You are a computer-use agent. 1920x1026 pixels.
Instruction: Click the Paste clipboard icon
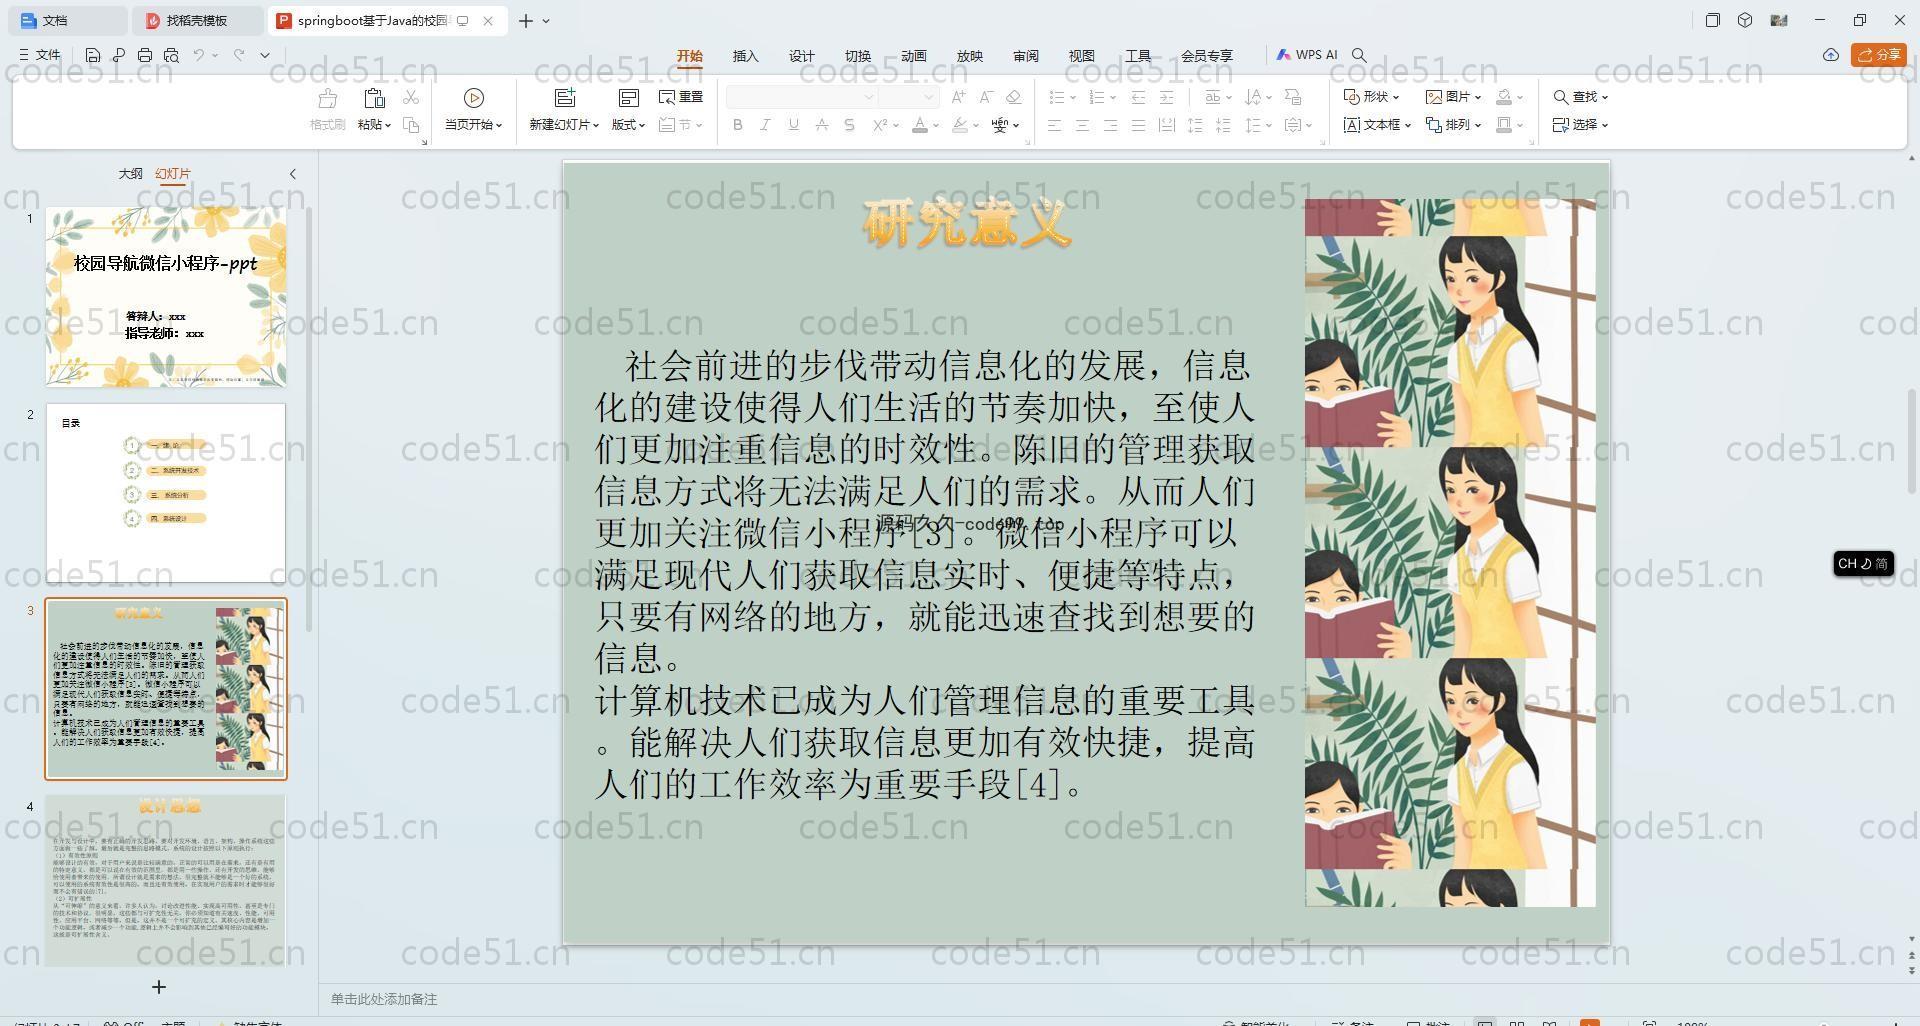[x=374, y=98]
